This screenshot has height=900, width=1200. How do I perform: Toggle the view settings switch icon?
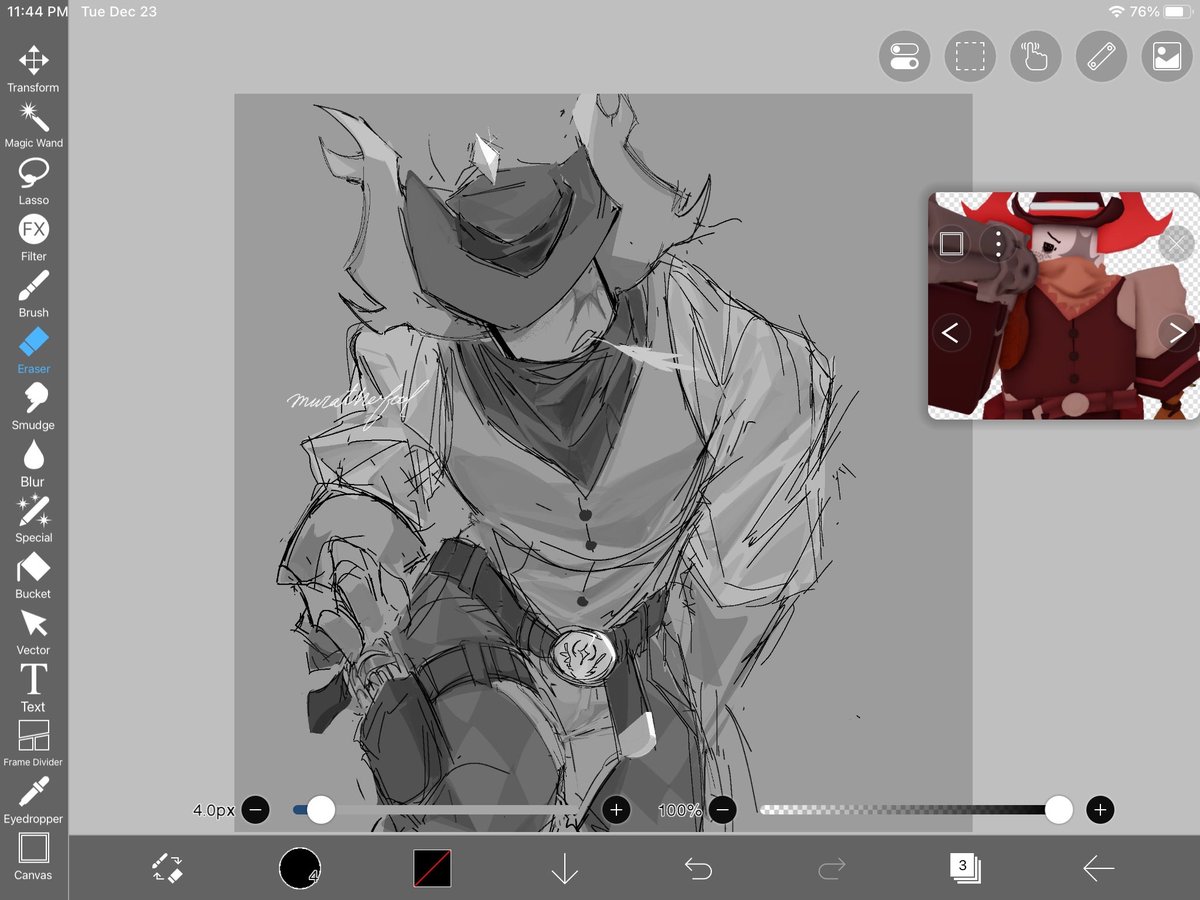tap(904, 56)
